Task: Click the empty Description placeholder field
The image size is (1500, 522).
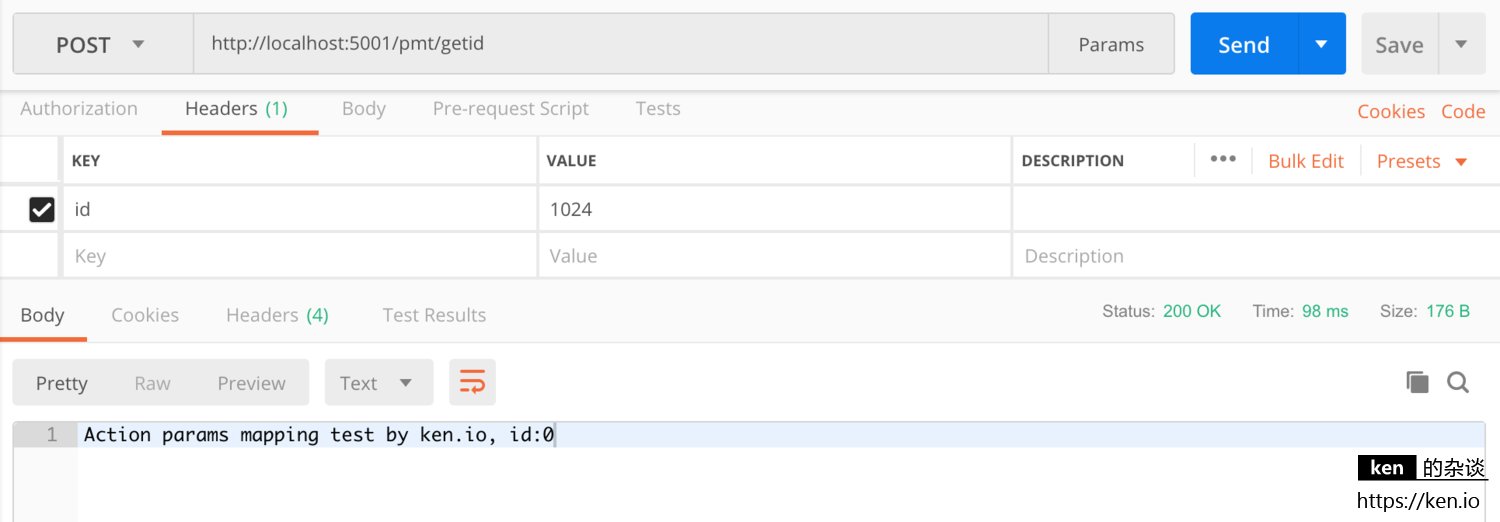Action: click(x=1256, y=256)
